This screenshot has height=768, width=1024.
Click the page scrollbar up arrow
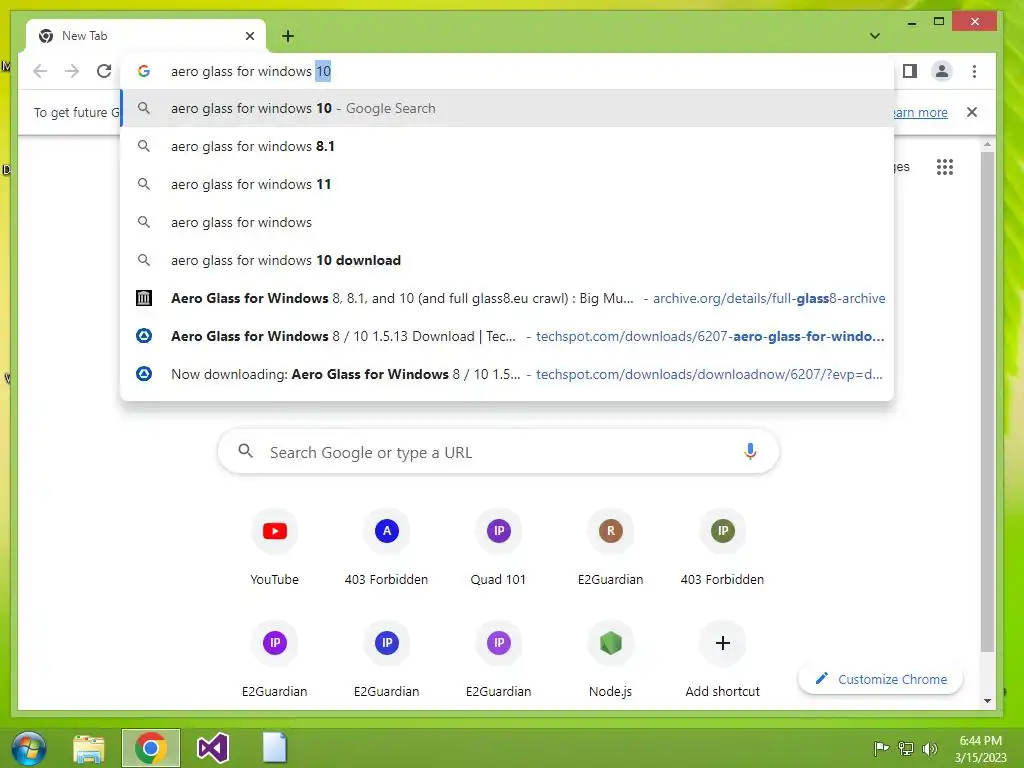[x=987, y=144]
